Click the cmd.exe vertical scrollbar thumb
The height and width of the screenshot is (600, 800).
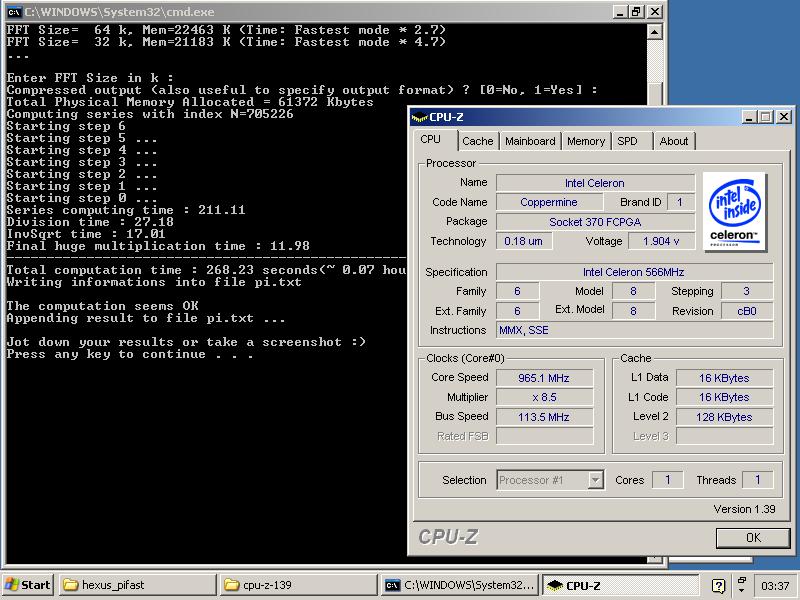655,93
